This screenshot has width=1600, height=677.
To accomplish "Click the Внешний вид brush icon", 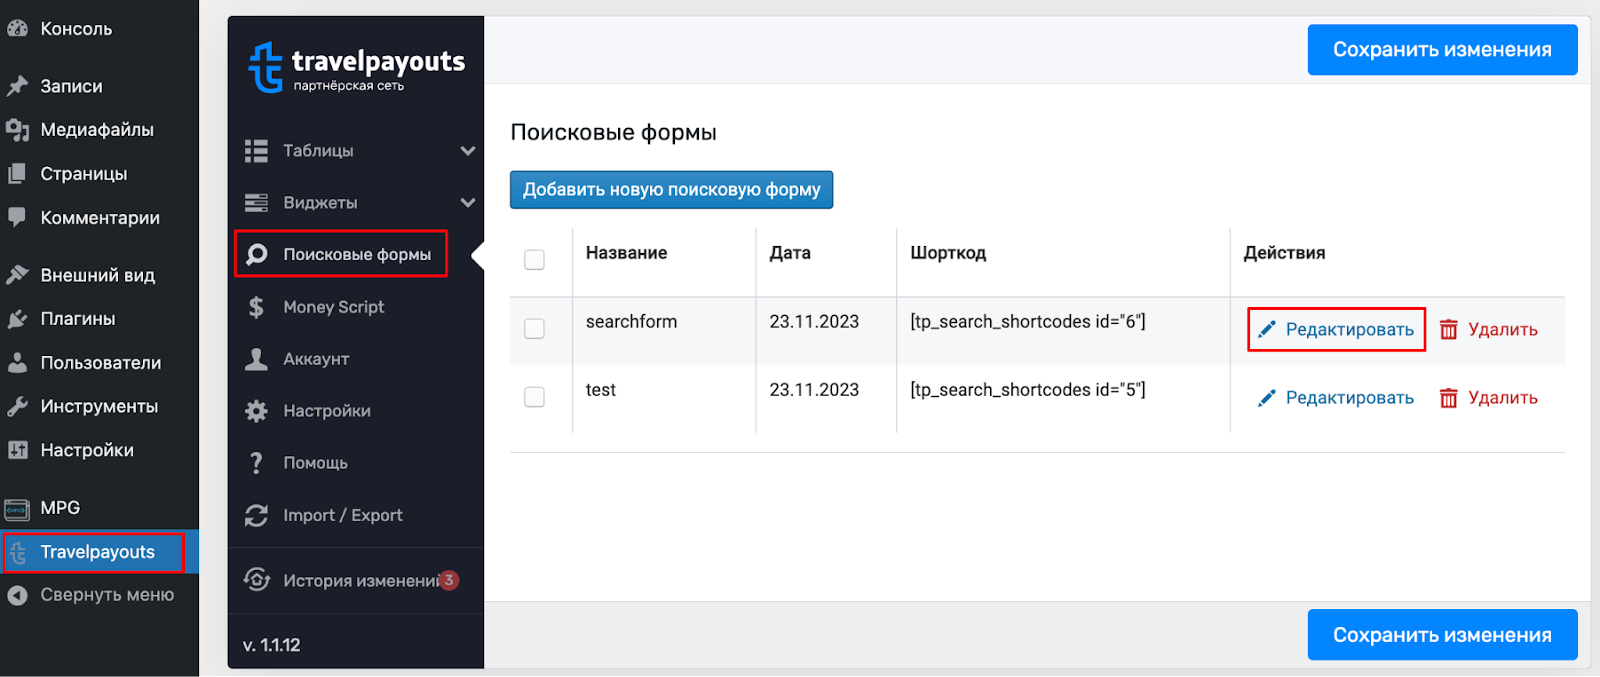I will tap(17, 274).
